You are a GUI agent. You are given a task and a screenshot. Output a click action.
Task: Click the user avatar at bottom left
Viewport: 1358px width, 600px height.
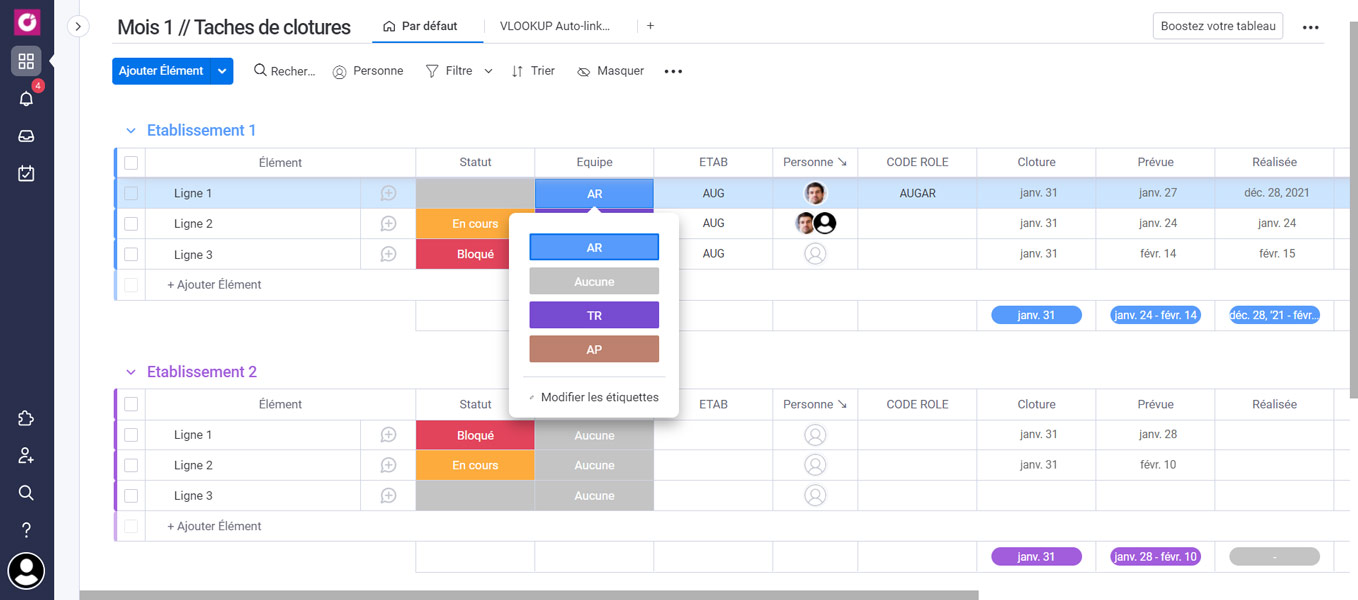click(26, 571)
